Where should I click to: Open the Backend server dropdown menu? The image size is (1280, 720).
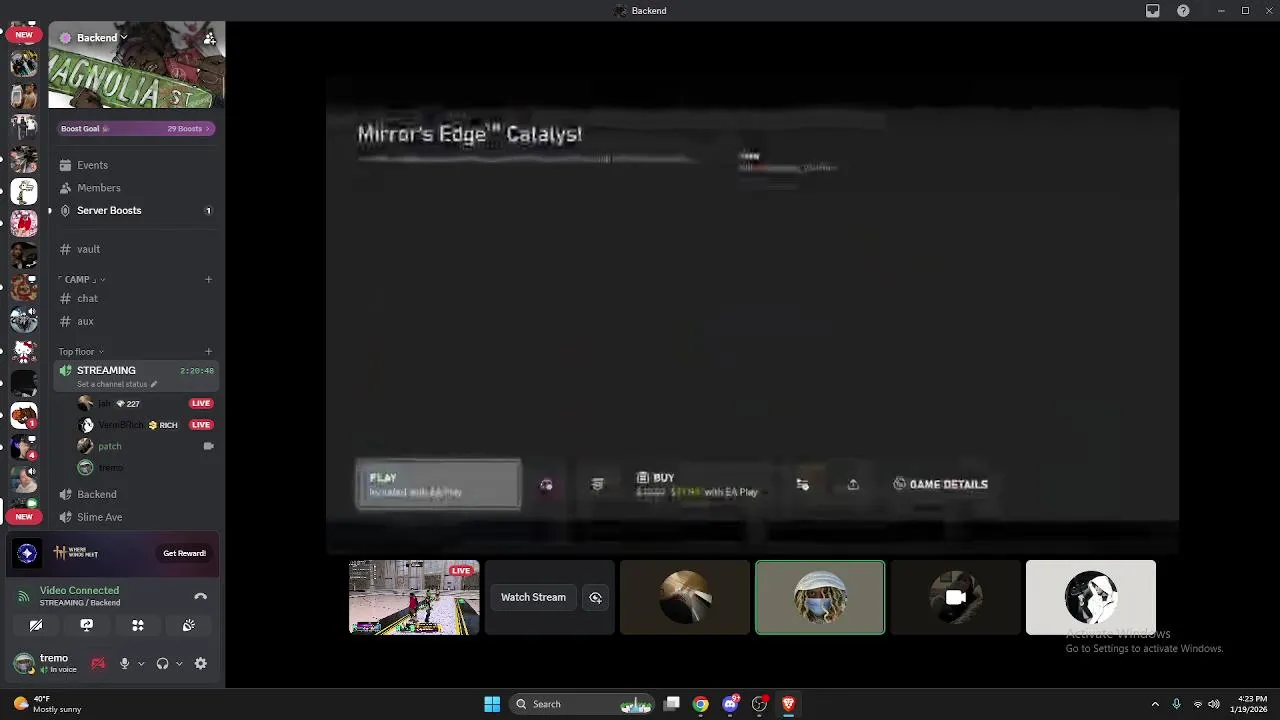(x=102, y=38)
